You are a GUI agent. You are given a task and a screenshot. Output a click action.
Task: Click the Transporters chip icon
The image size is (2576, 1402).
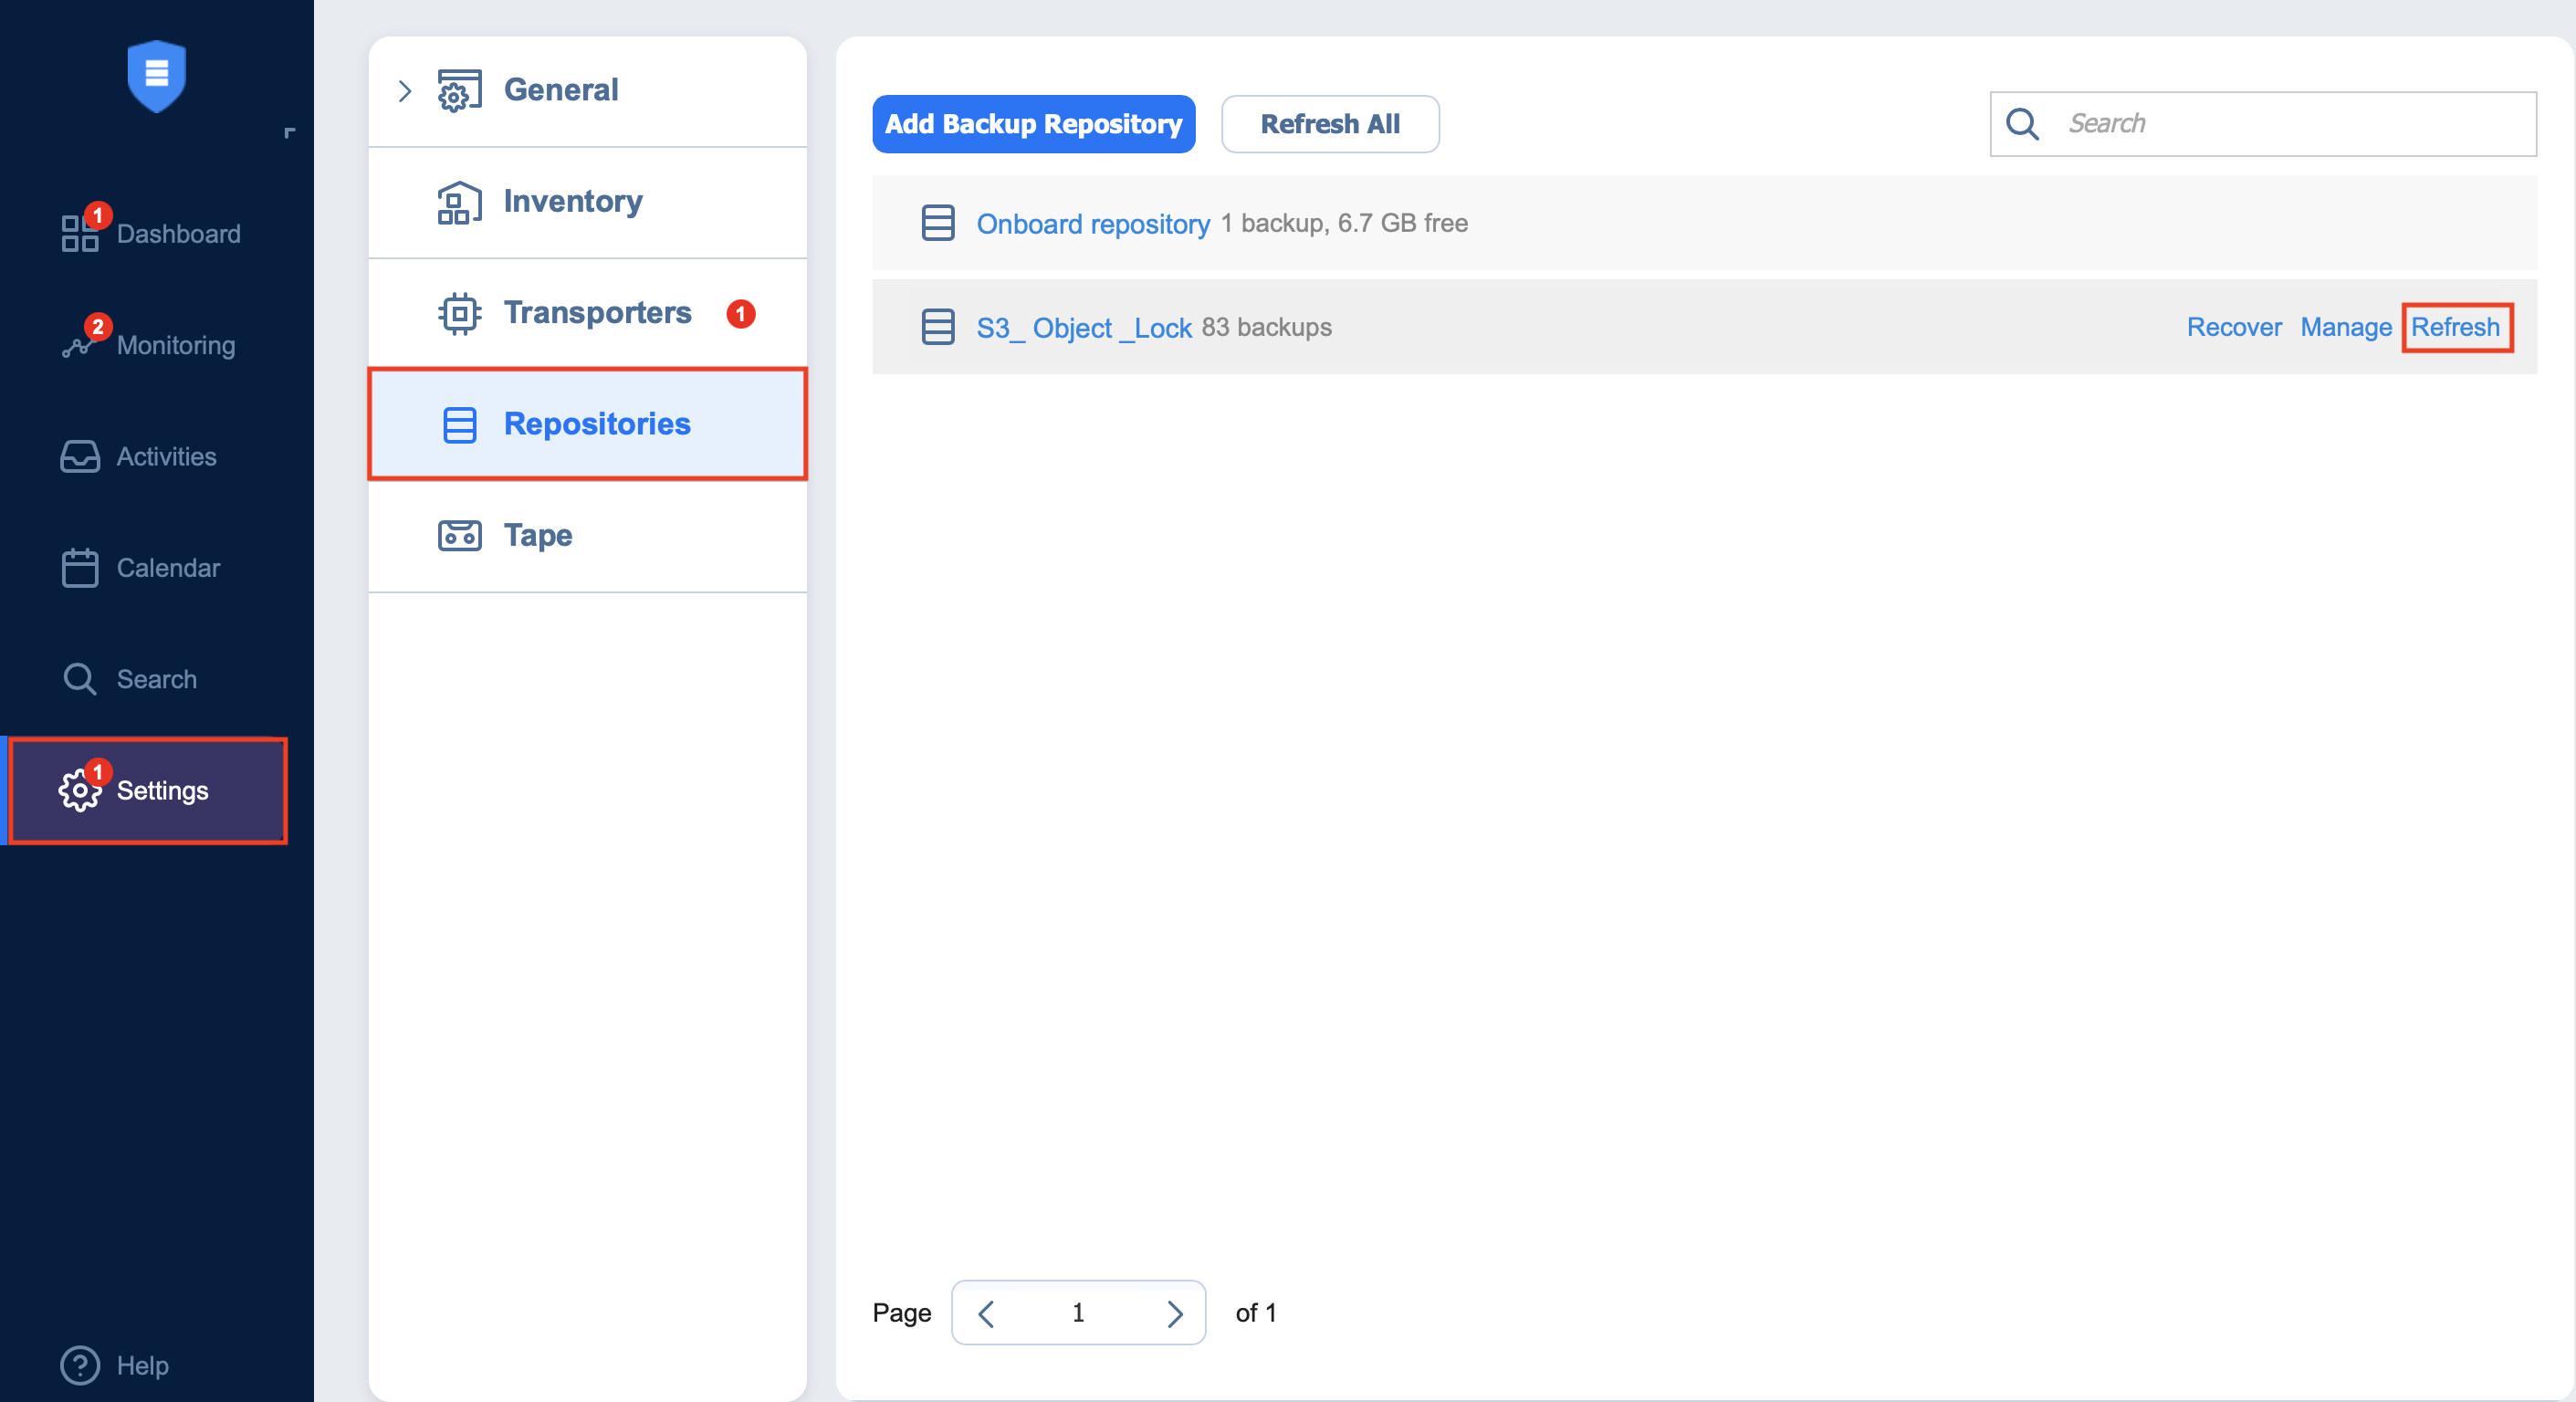pyautogui.click(x=459, y=313)
